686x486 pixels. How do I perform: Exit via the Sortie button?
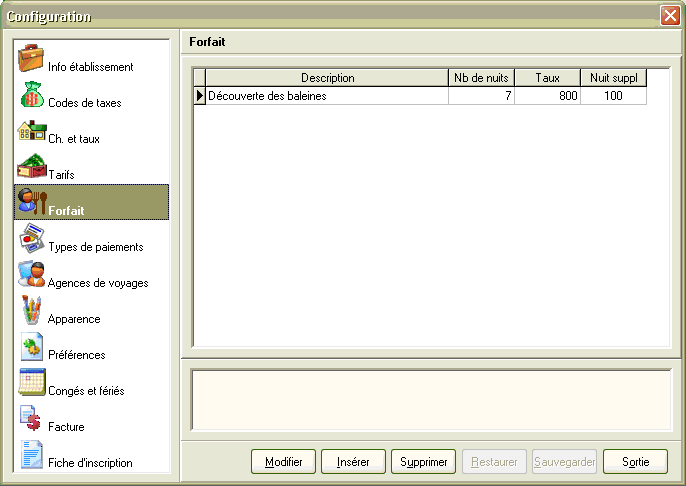coord(635,462)
